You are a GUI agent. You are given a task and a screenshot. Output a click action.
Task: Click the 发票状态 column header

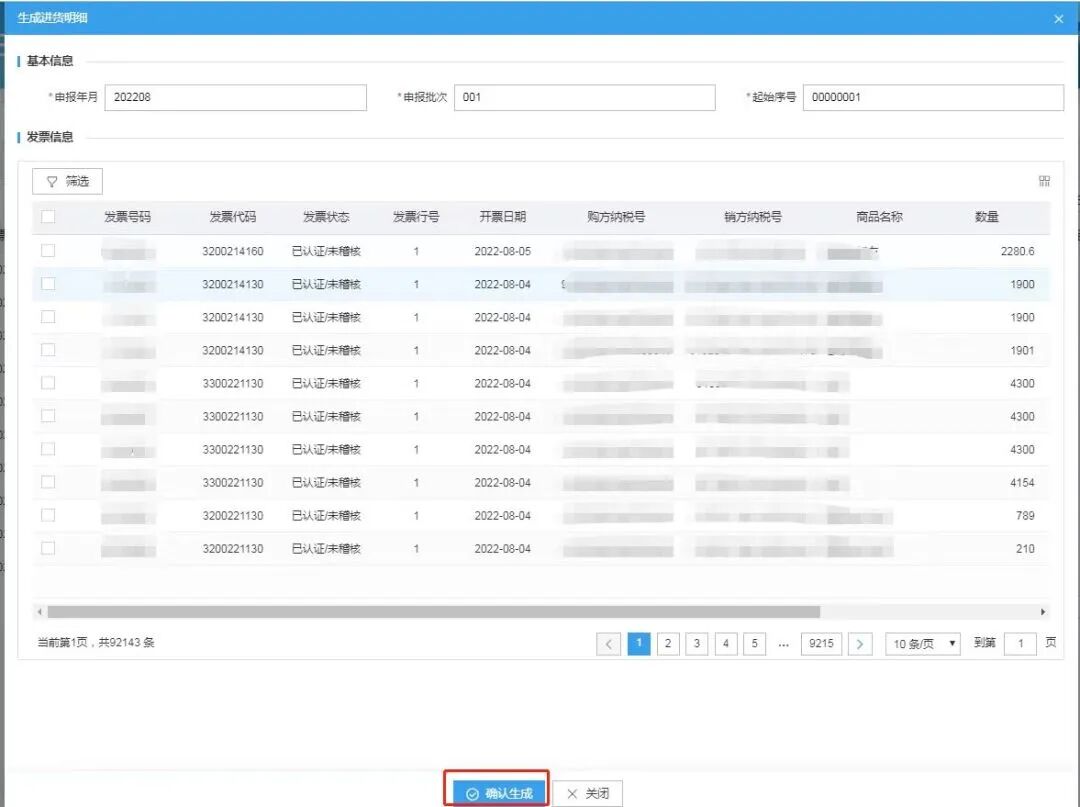tap(326, 217)
